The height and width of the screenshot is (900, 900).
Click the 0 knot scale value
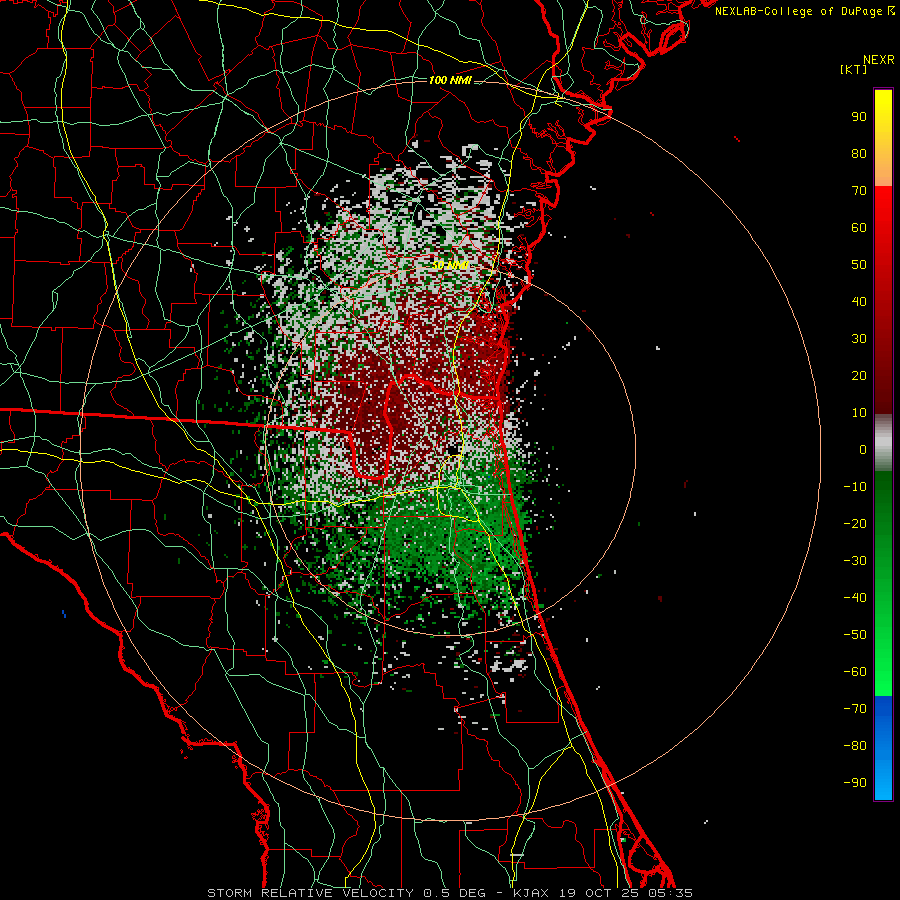pyautogui.click(x=863, y=450)
